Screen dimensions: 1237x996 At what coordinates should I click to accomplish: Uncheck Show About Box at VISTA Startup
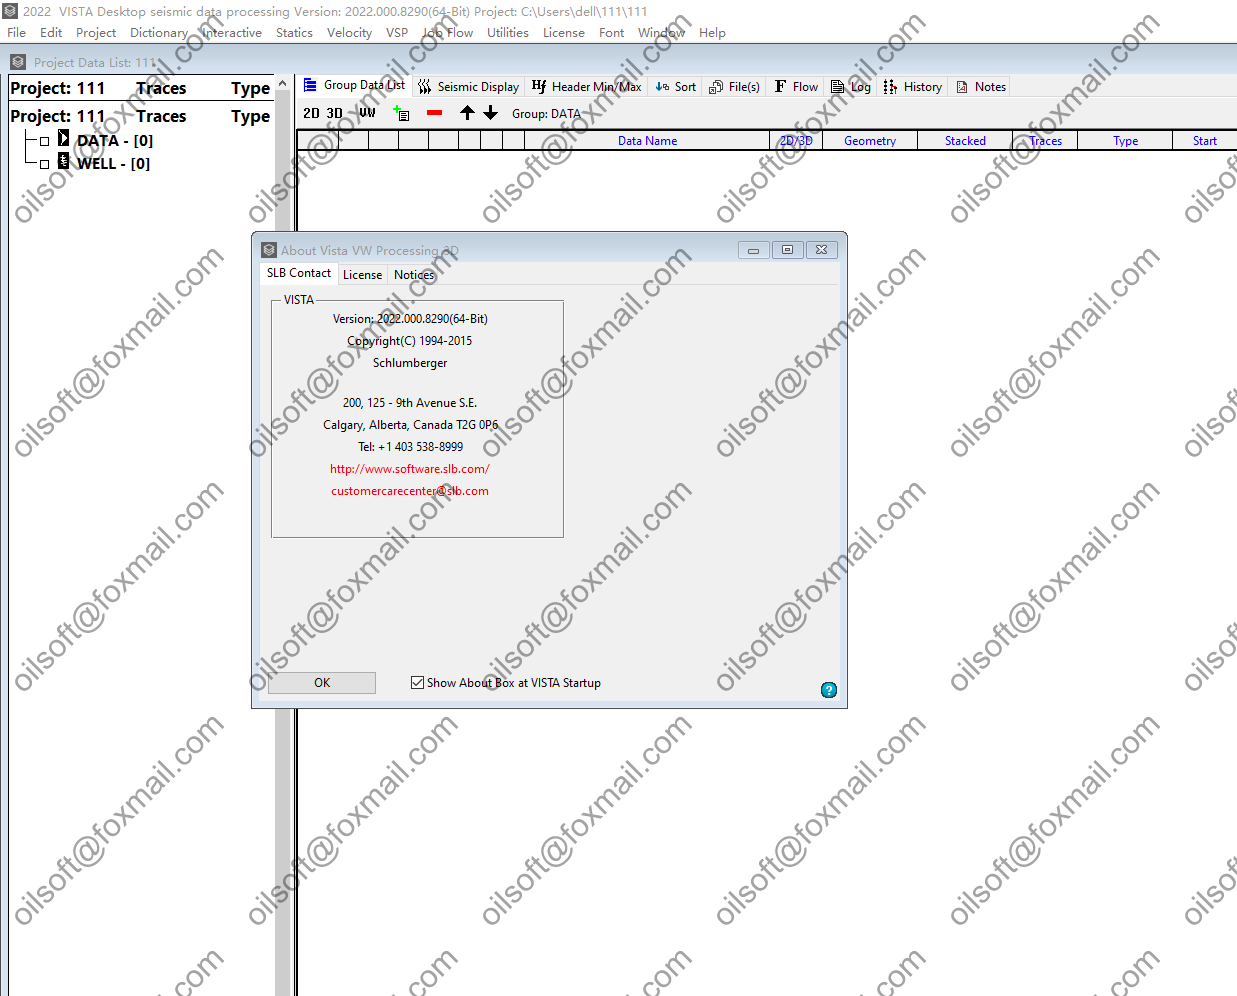[x=417, y=683]
